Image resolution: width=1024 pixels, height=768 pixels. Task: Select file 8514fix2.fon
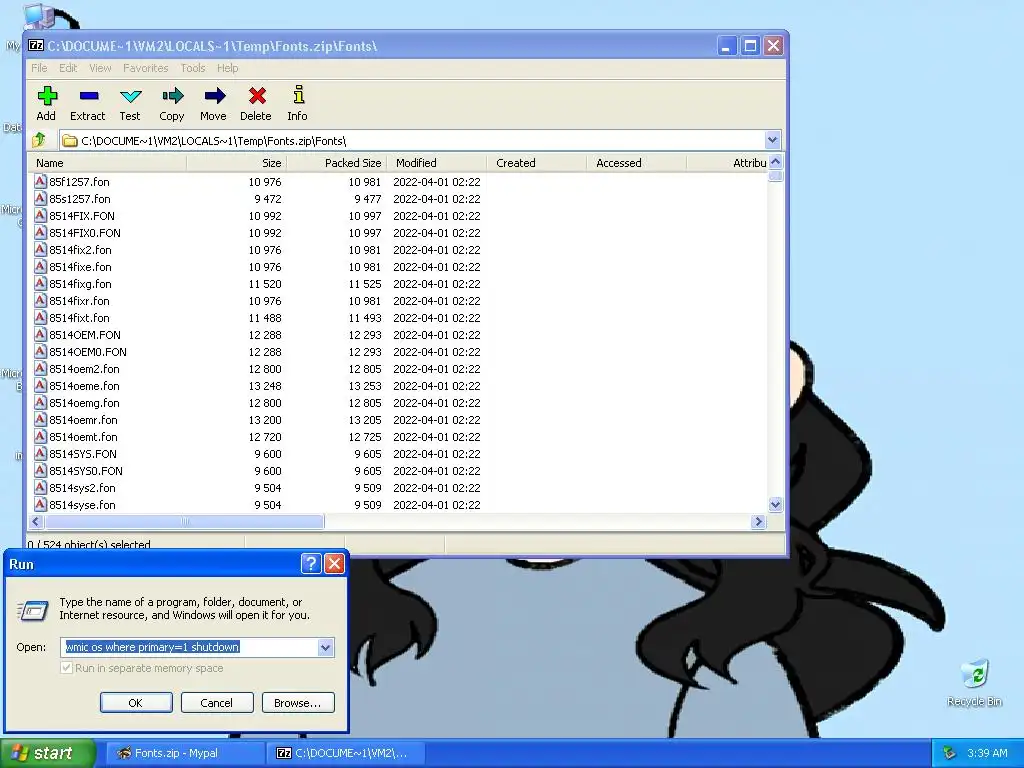point(80,249)
